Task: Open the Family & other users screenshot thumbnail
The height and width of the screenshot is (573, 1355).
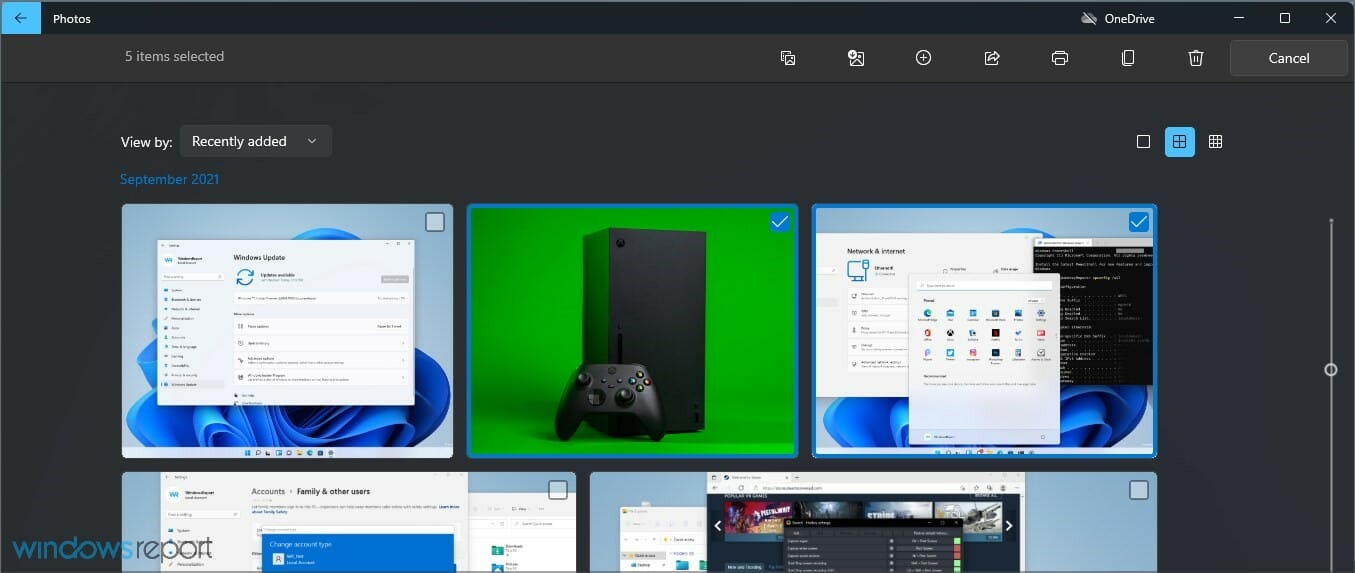Action: point(349,522)
